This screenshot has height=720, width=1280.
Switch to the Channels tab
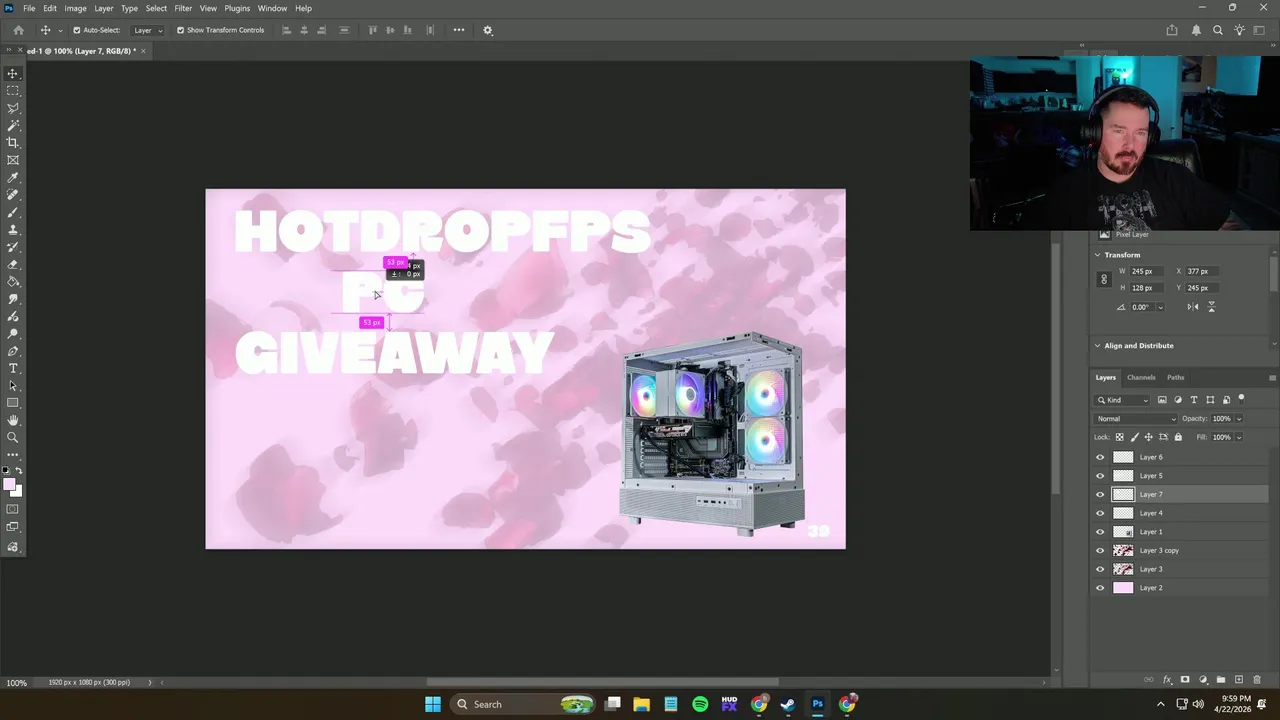(1141, 377)
